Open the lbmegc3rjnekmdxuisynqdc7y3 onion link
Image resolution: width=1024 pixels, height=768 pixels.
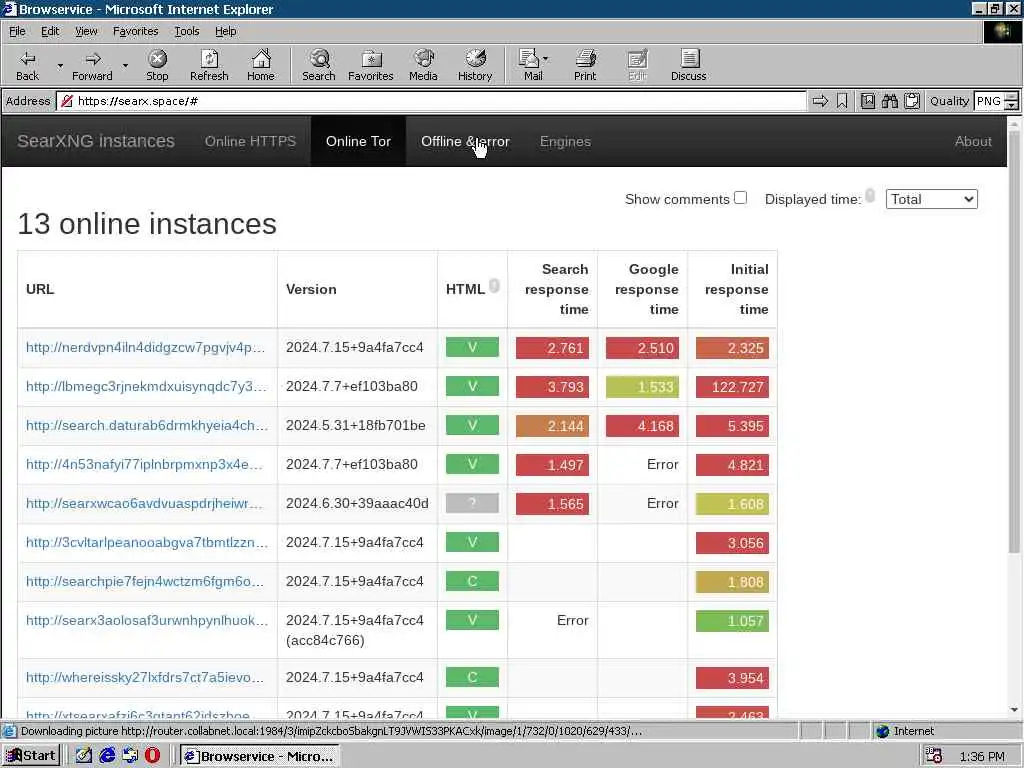(146, 386)
